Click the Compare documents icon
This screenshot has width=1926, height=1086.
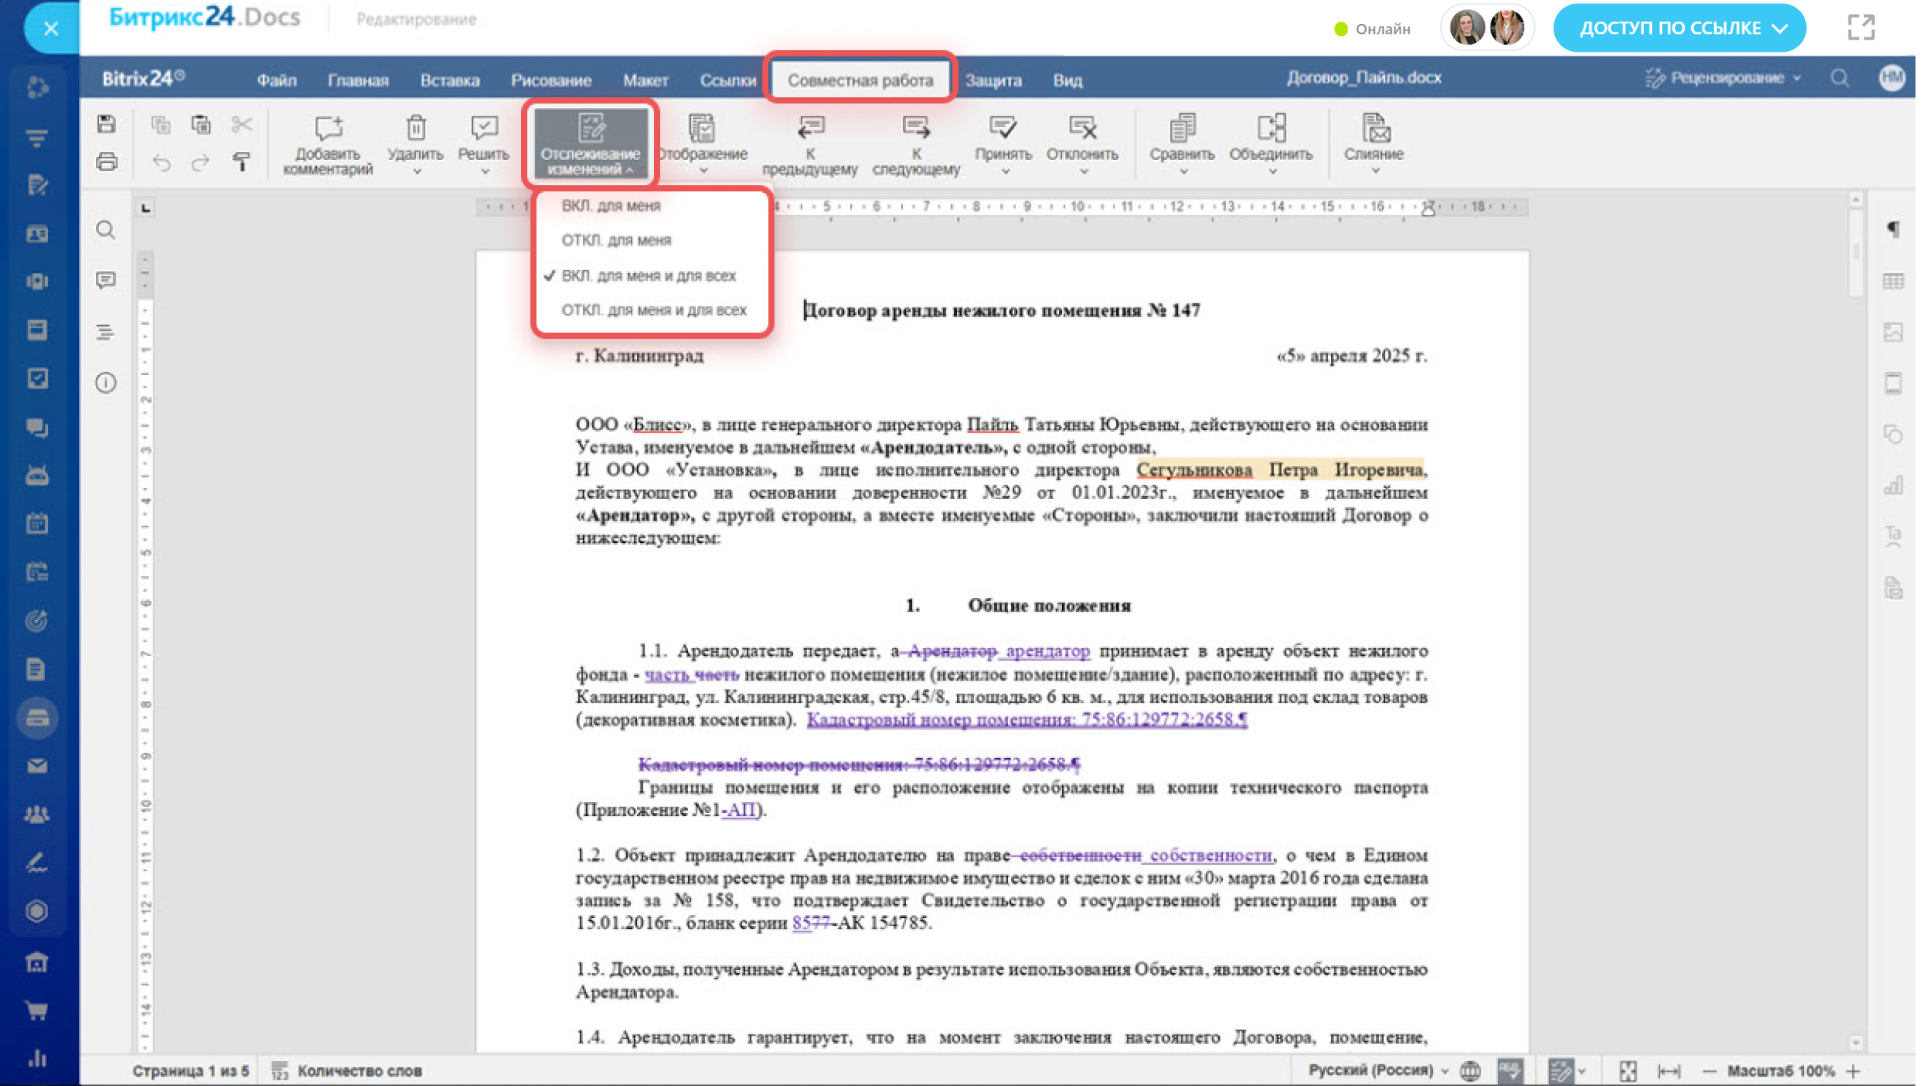[1181, 128]
